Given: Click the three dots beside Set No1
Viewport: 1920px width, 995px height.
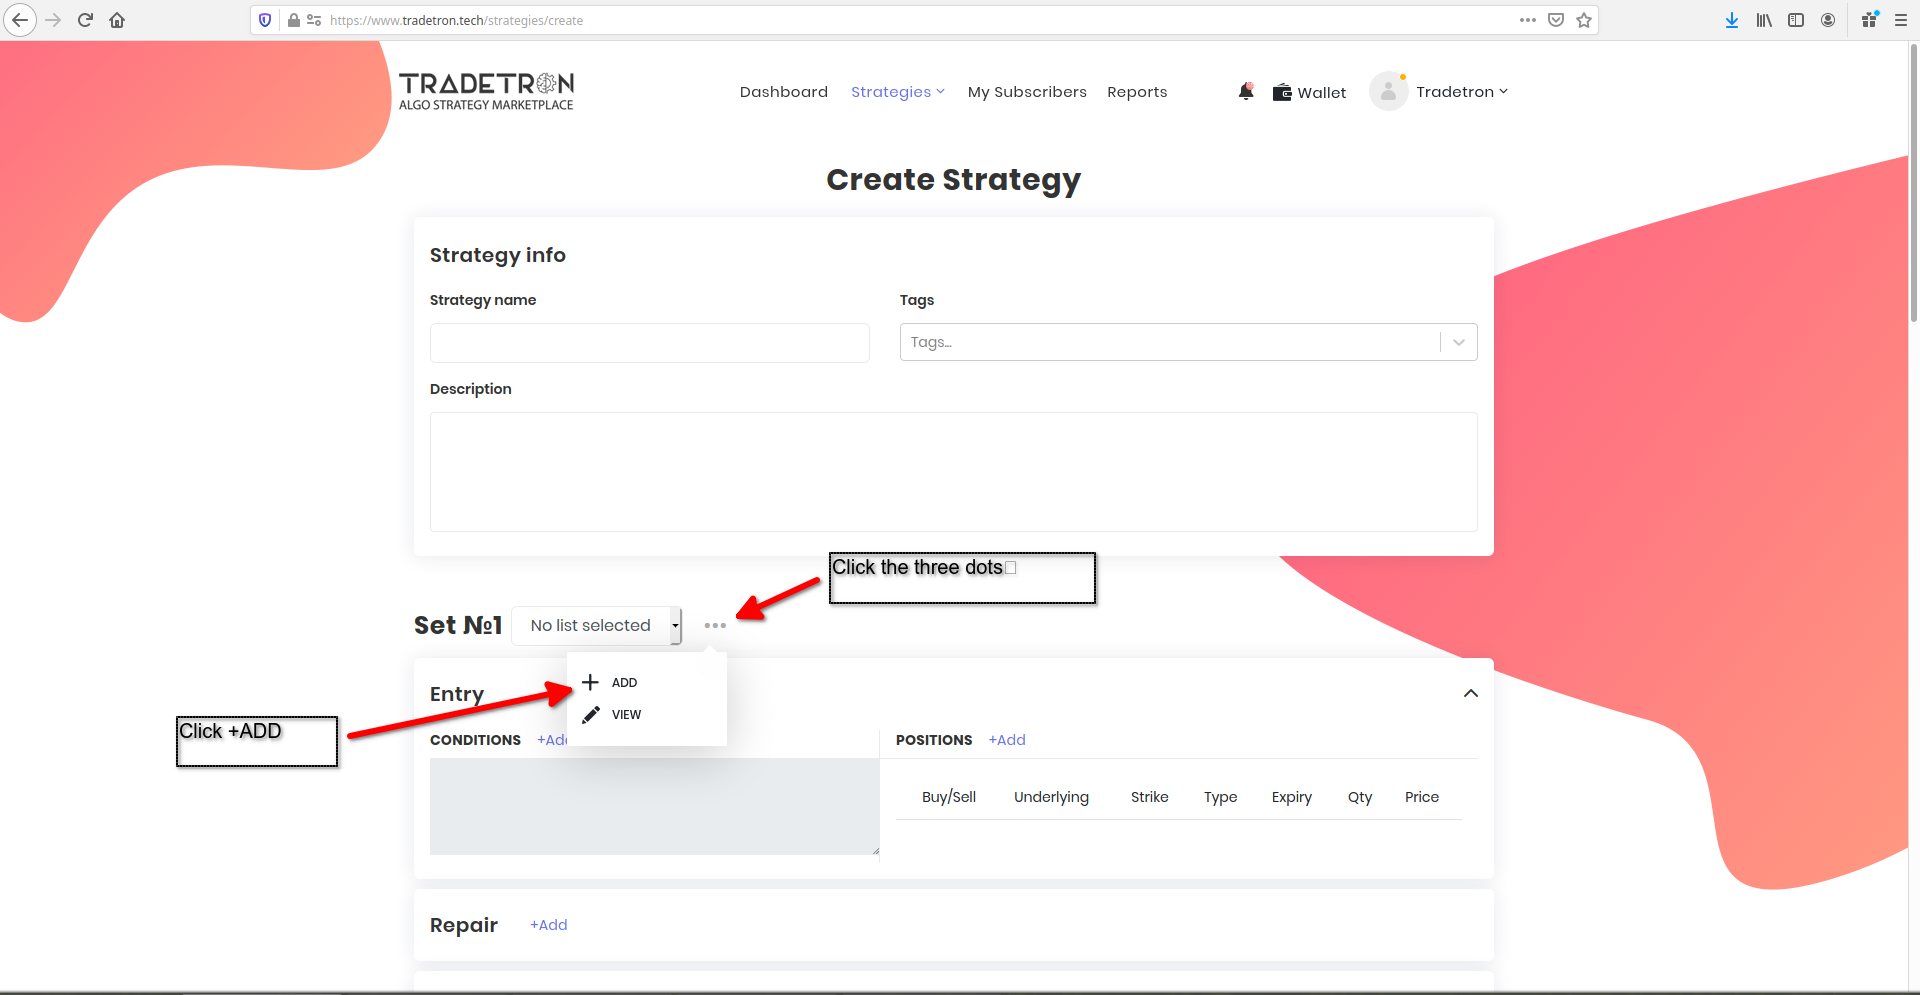Looking at the screenshot, I should coord(714,626).
